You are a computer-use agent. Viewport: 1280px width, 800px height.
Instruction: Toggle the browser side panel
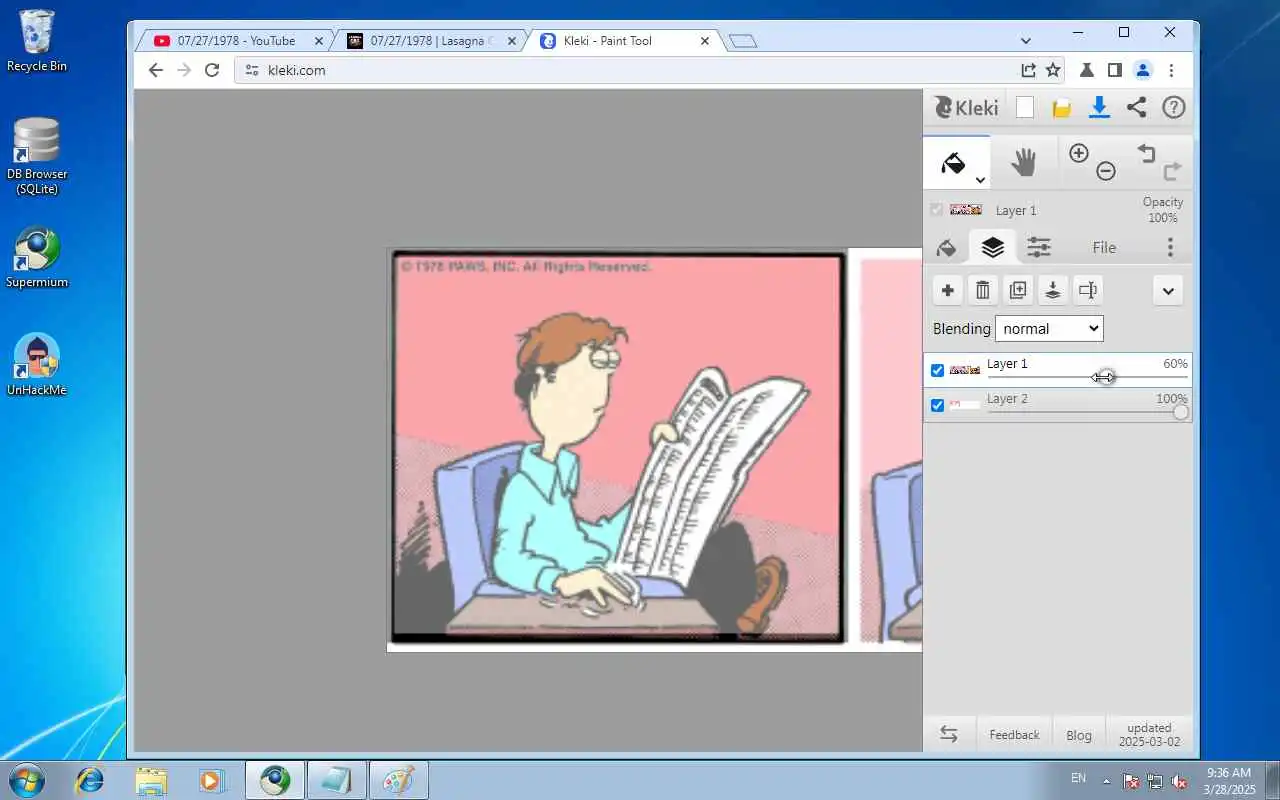[x=1115, y=70]
